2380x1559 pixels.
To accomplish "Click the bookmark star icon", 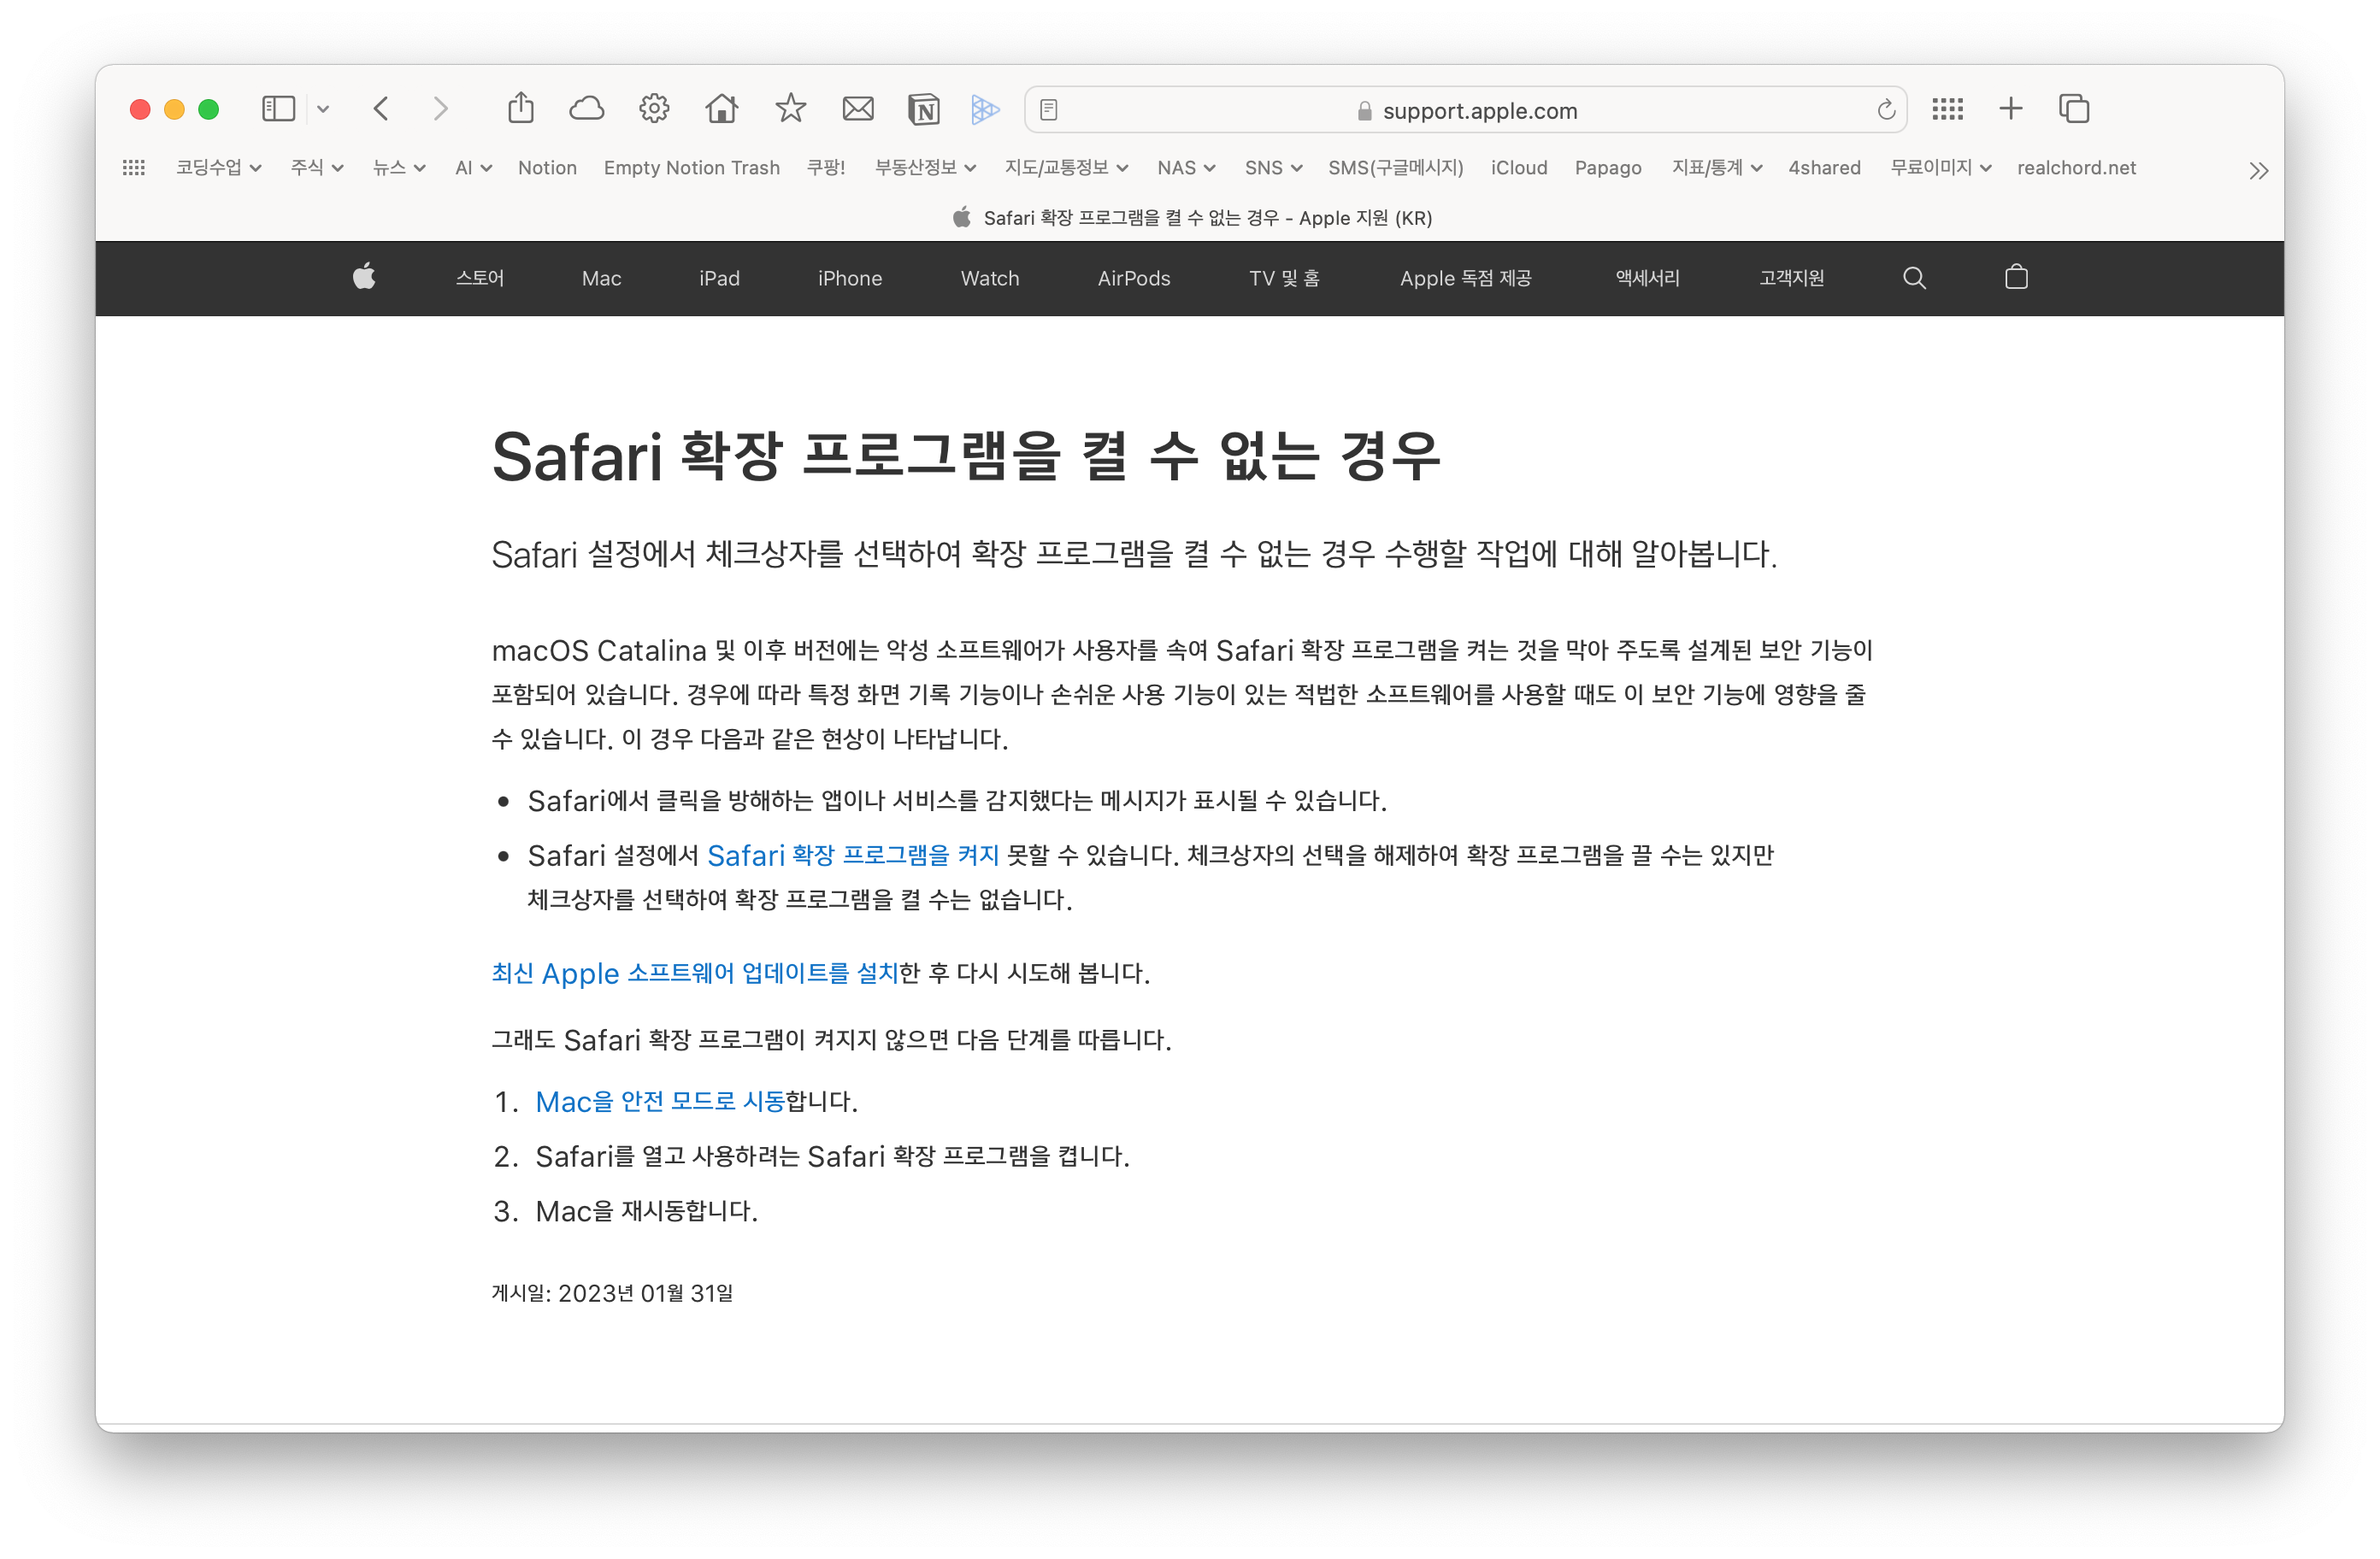I will coord(790,108).
